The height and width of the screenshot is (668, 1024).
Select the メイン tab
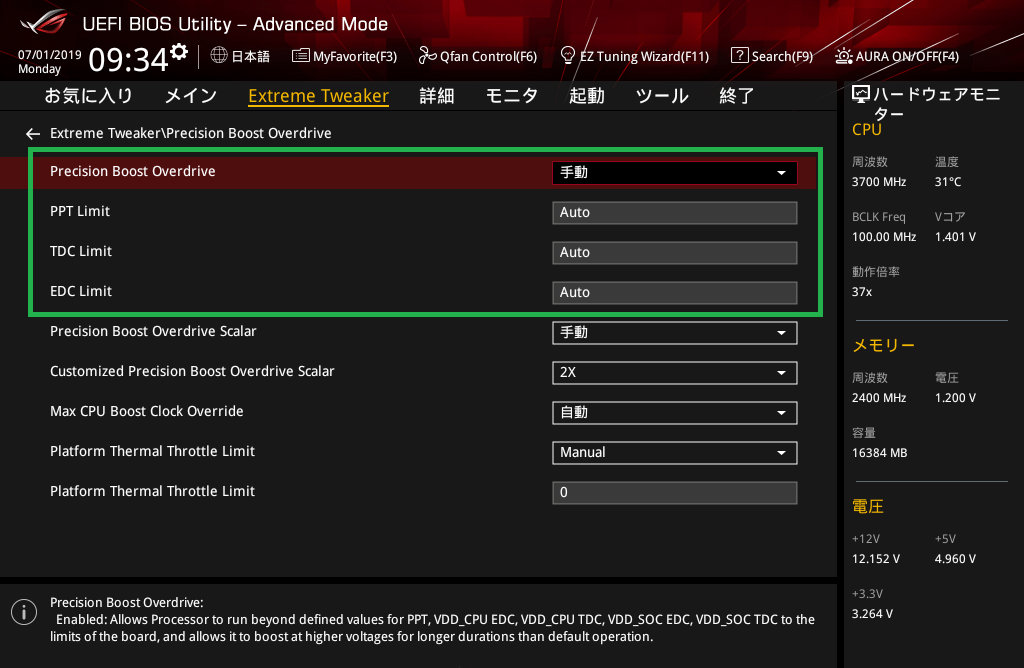(x=191, y=96)
